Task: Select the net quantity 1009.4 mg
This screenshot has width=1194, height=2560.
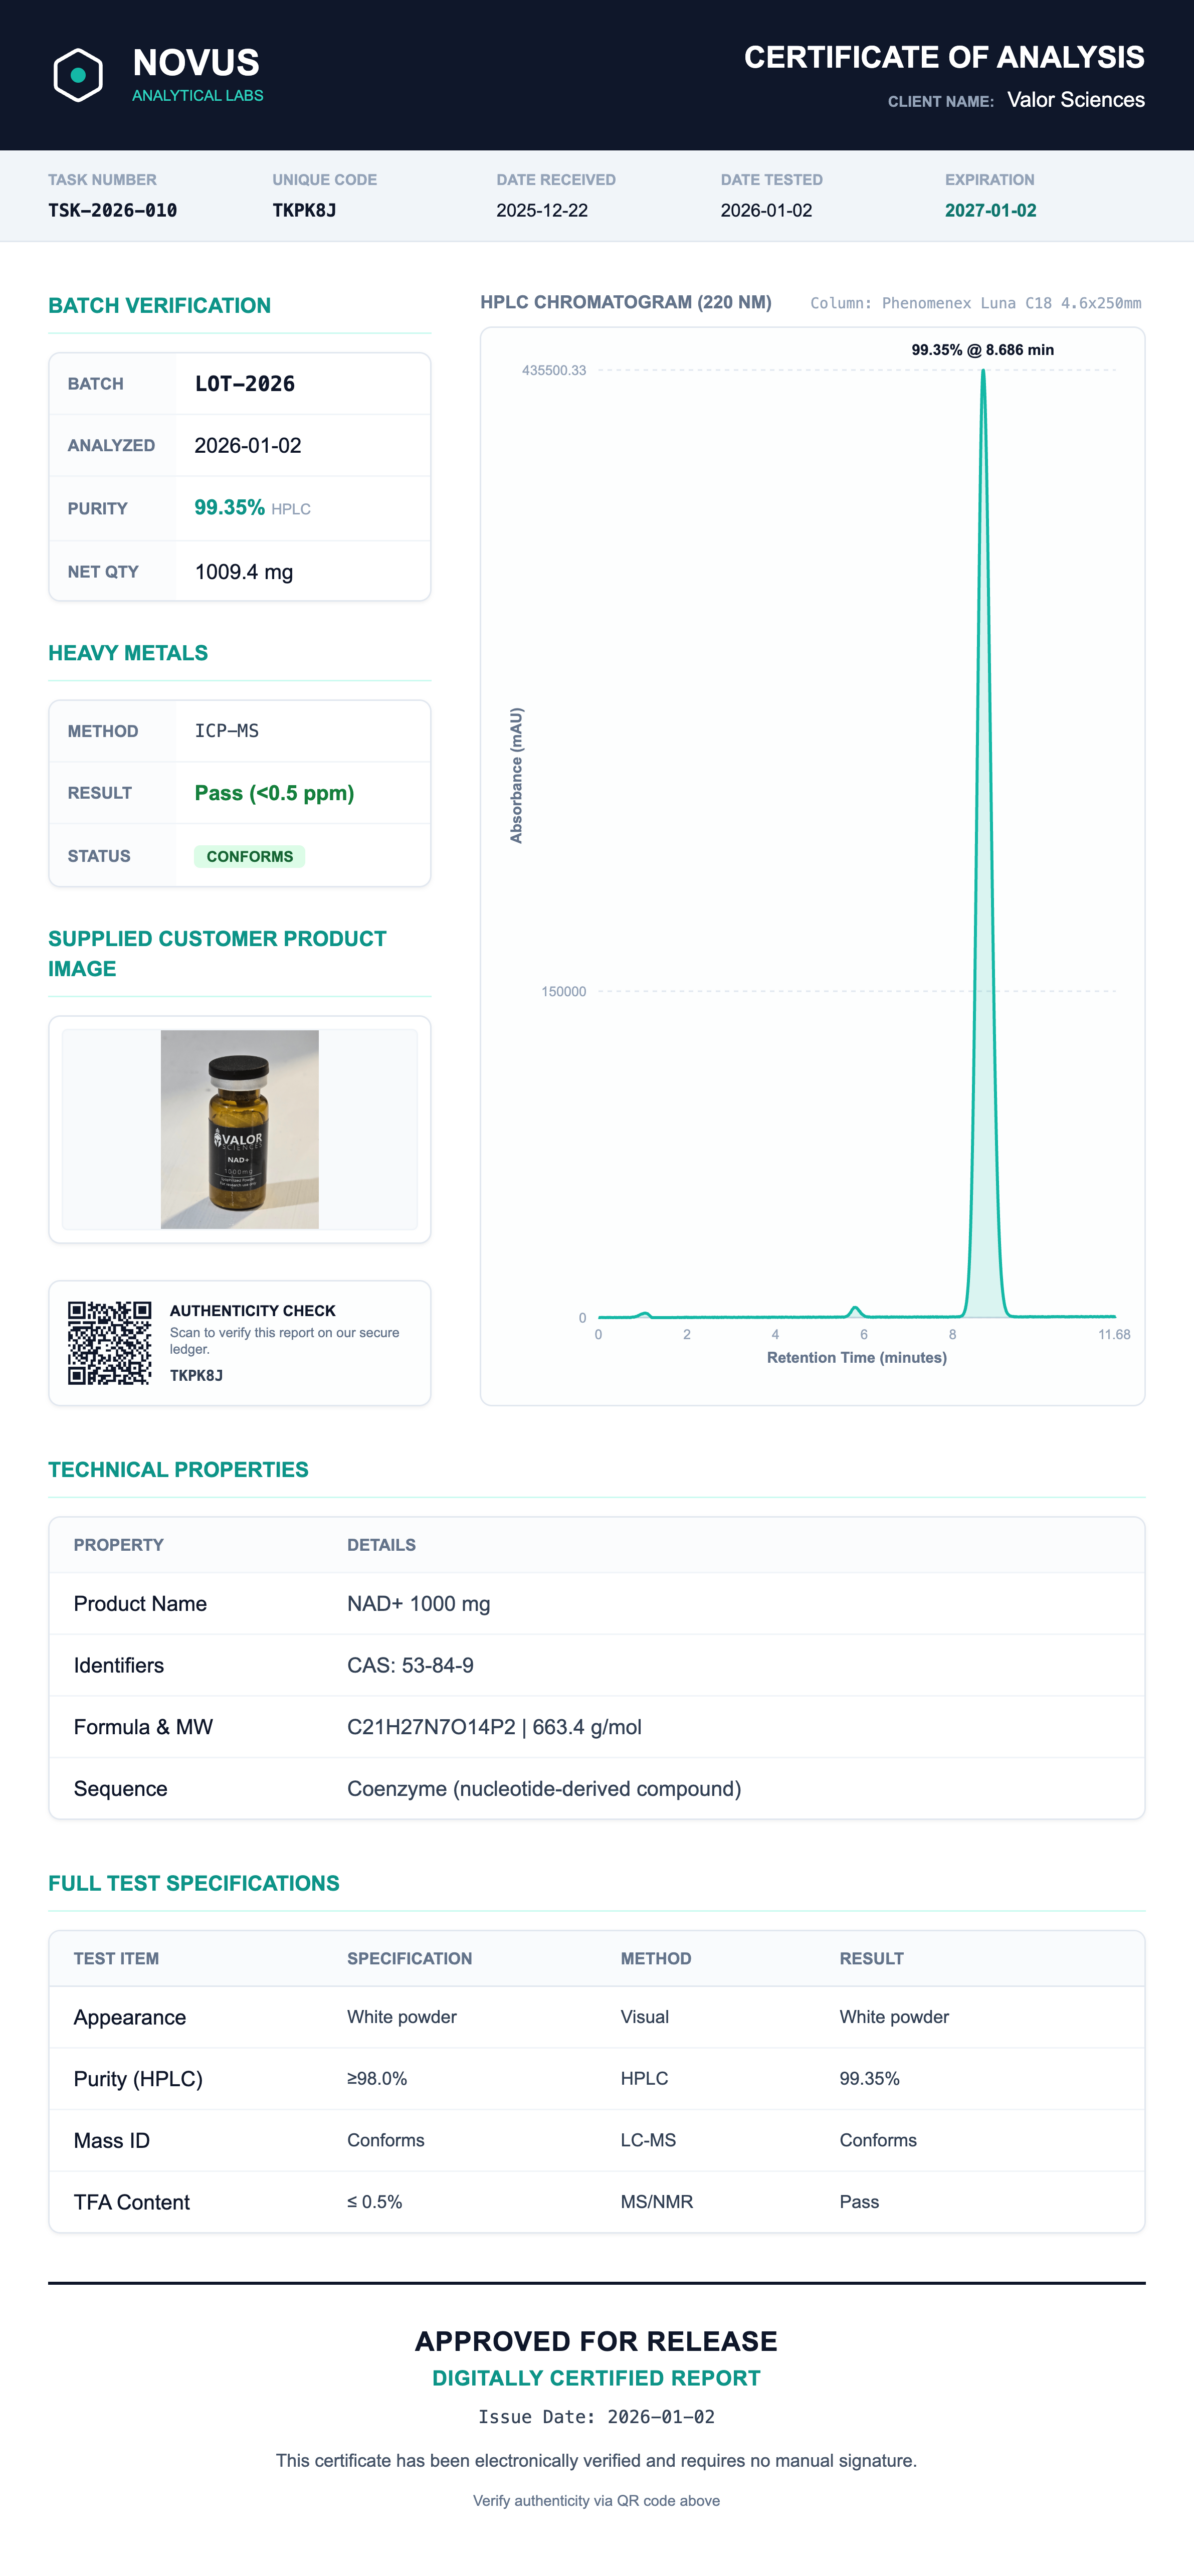Action: click(244, 572)
